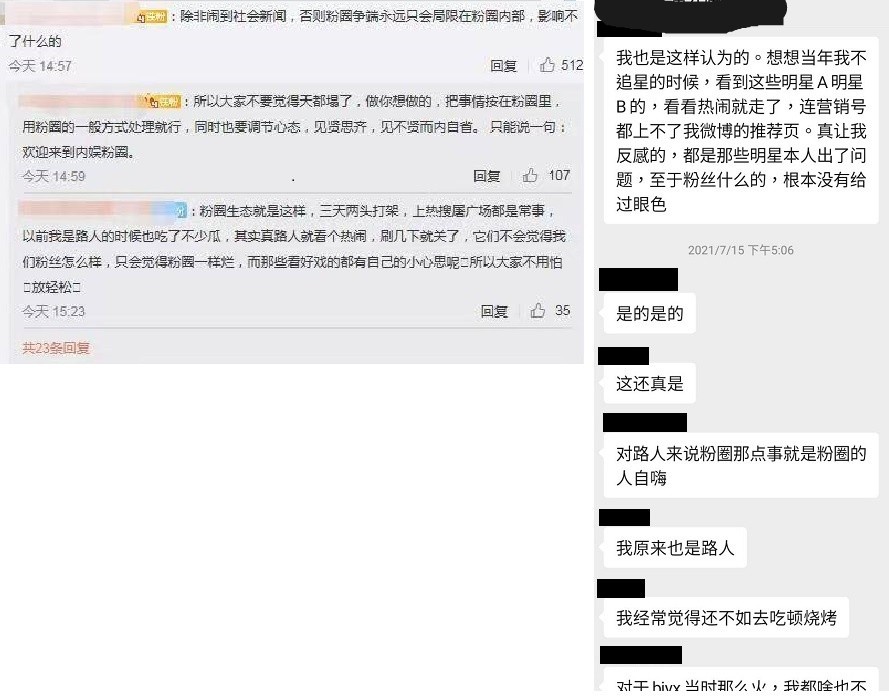
Task: Select the chat bubble 我原来也是路人
Action: pos(675,548)
